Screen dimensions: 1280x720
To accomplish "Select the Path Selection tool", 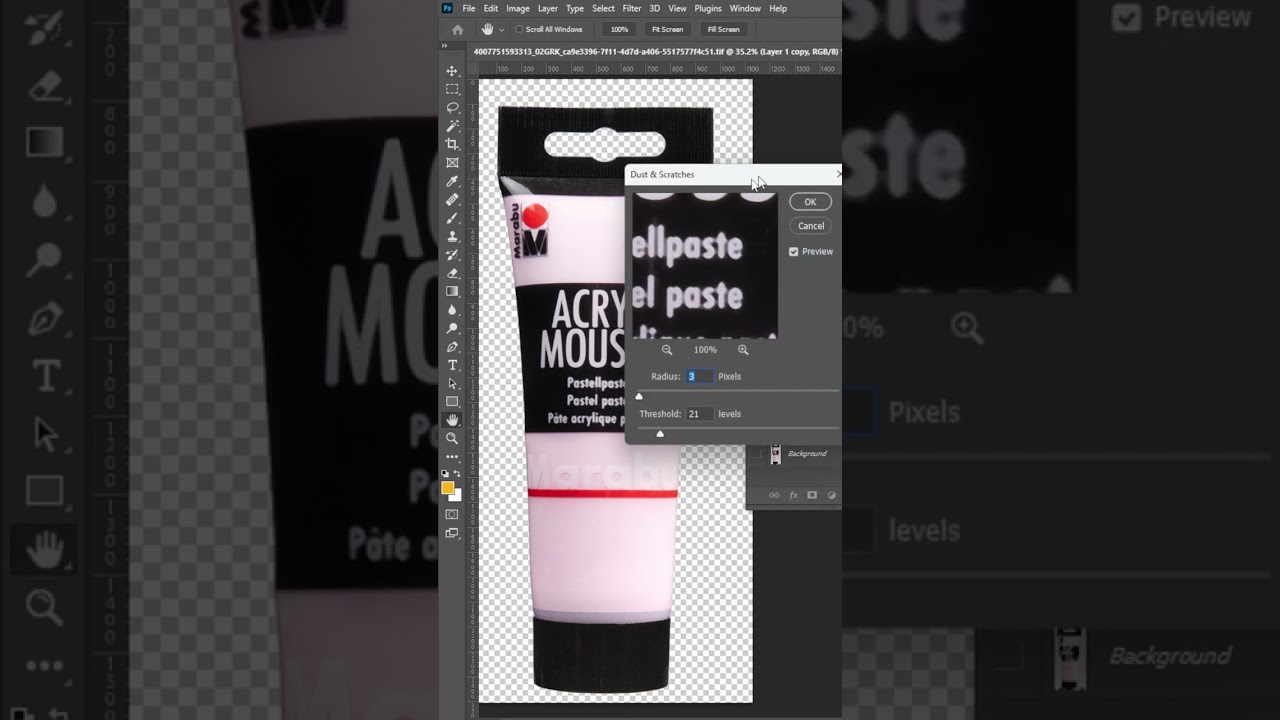I will tap(452, 383).
